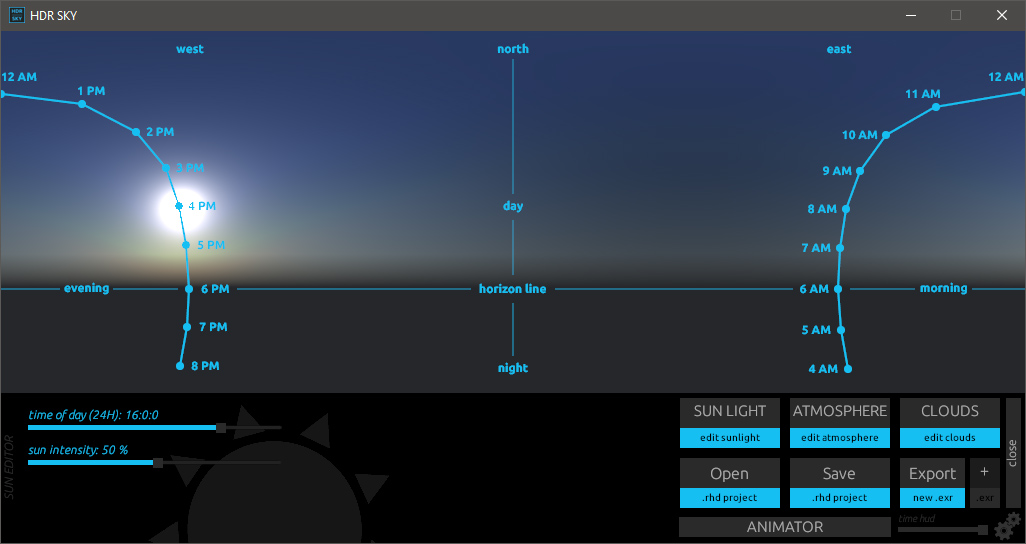The image size is (1026, 544).
Task: Export a new .exr file
Action: 932,498
